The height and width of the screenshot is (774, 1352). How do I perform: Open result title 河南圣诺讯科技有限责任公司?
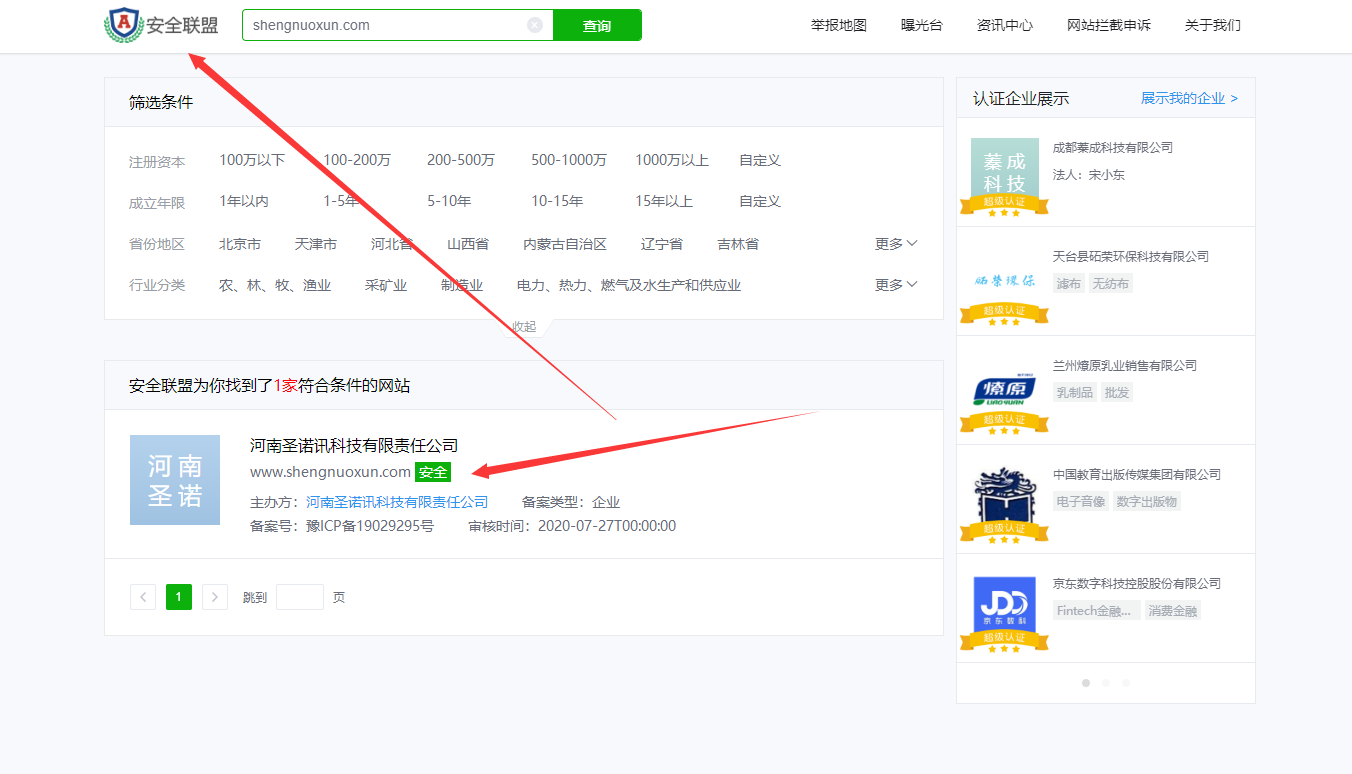coord(354,445)
